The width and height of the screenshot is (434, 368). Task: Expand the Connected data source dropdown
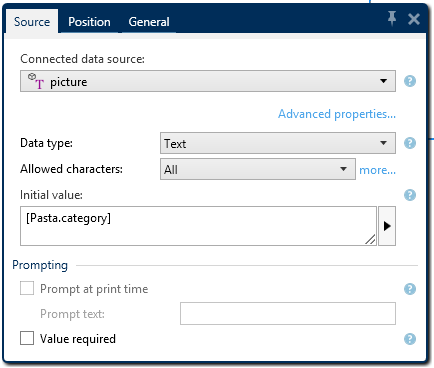(x=208, y=81)
